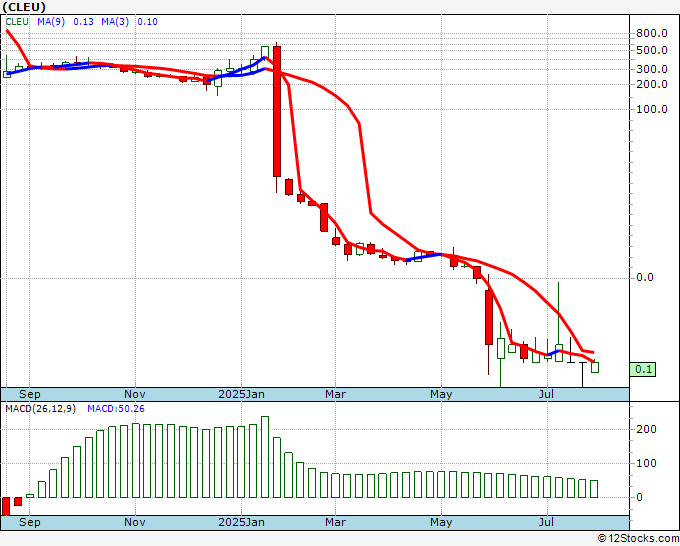Click the 0 MACD axis label
This screenshot has width=680, height=546.
(x=639, y=497)
